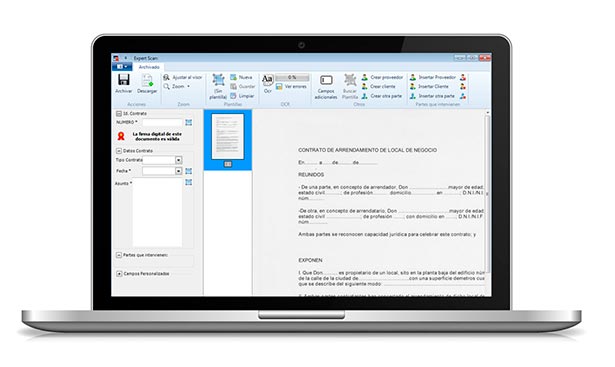
Task: Open the Fecha date dropdown arrow
Action: click(x=178, y=171)
